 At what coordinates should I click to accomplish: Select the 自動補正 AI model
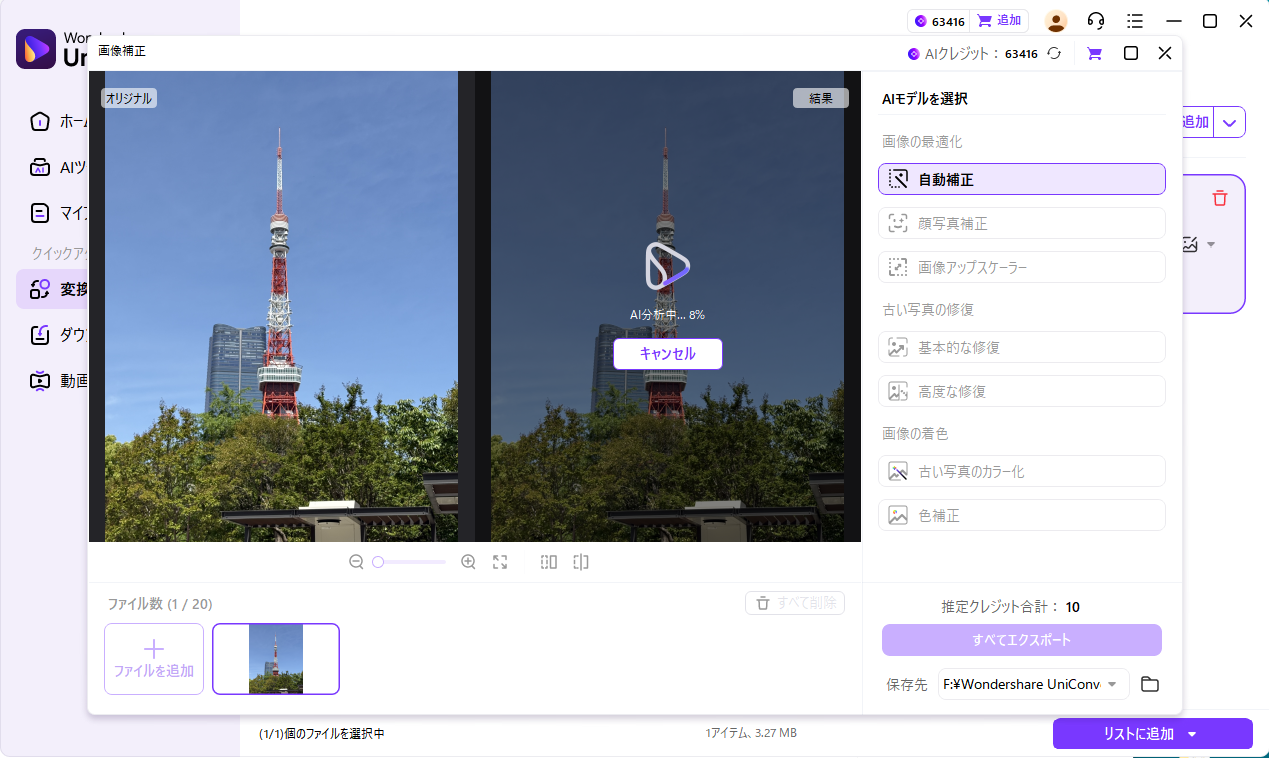pyautogui.click(x=1021, y=179)
